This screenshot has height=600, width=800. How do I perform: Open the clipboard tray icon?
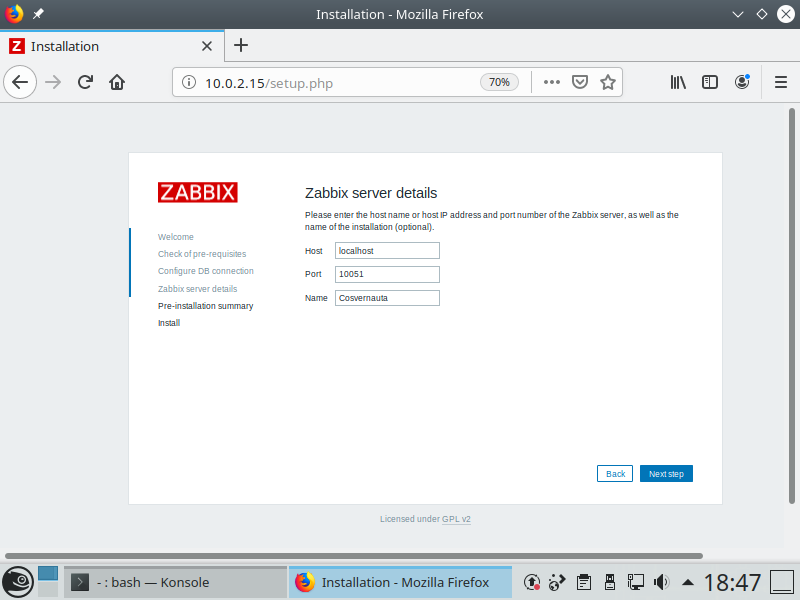[x=584, y=582]
